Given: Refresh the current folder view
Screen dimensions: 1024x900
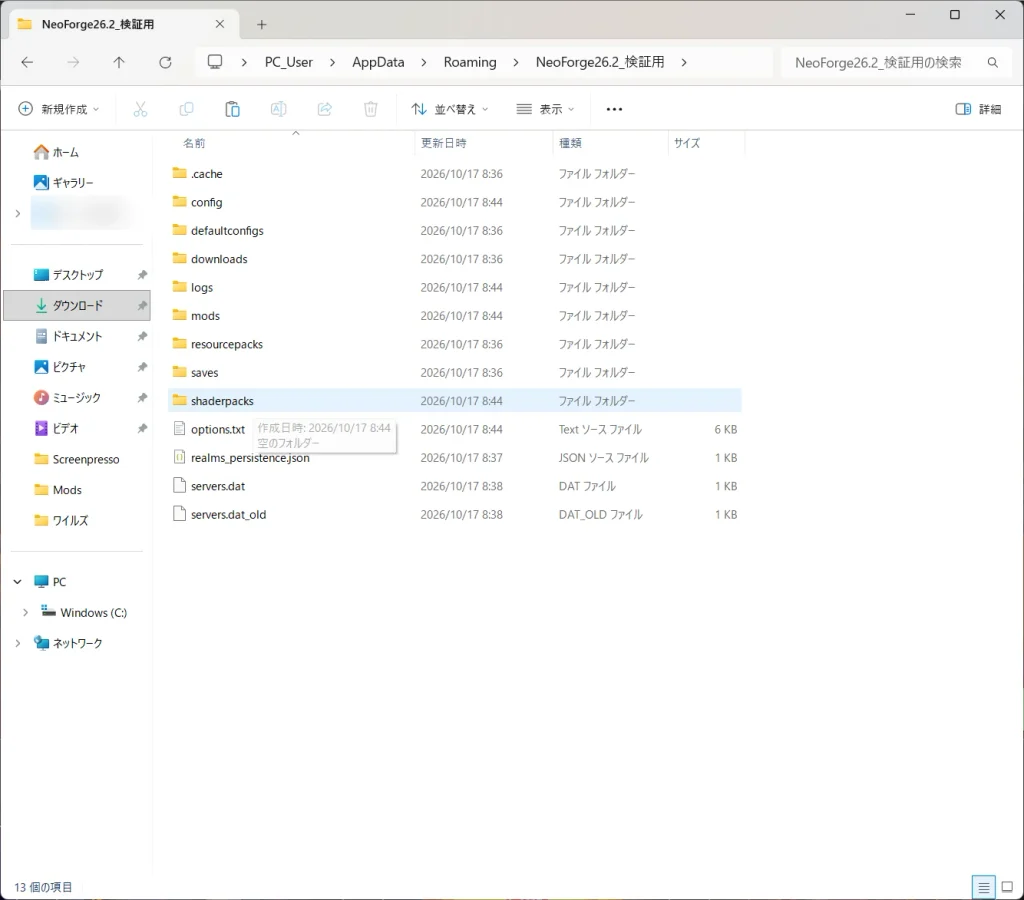Looking at the screenshot, I should pos(165,62).
